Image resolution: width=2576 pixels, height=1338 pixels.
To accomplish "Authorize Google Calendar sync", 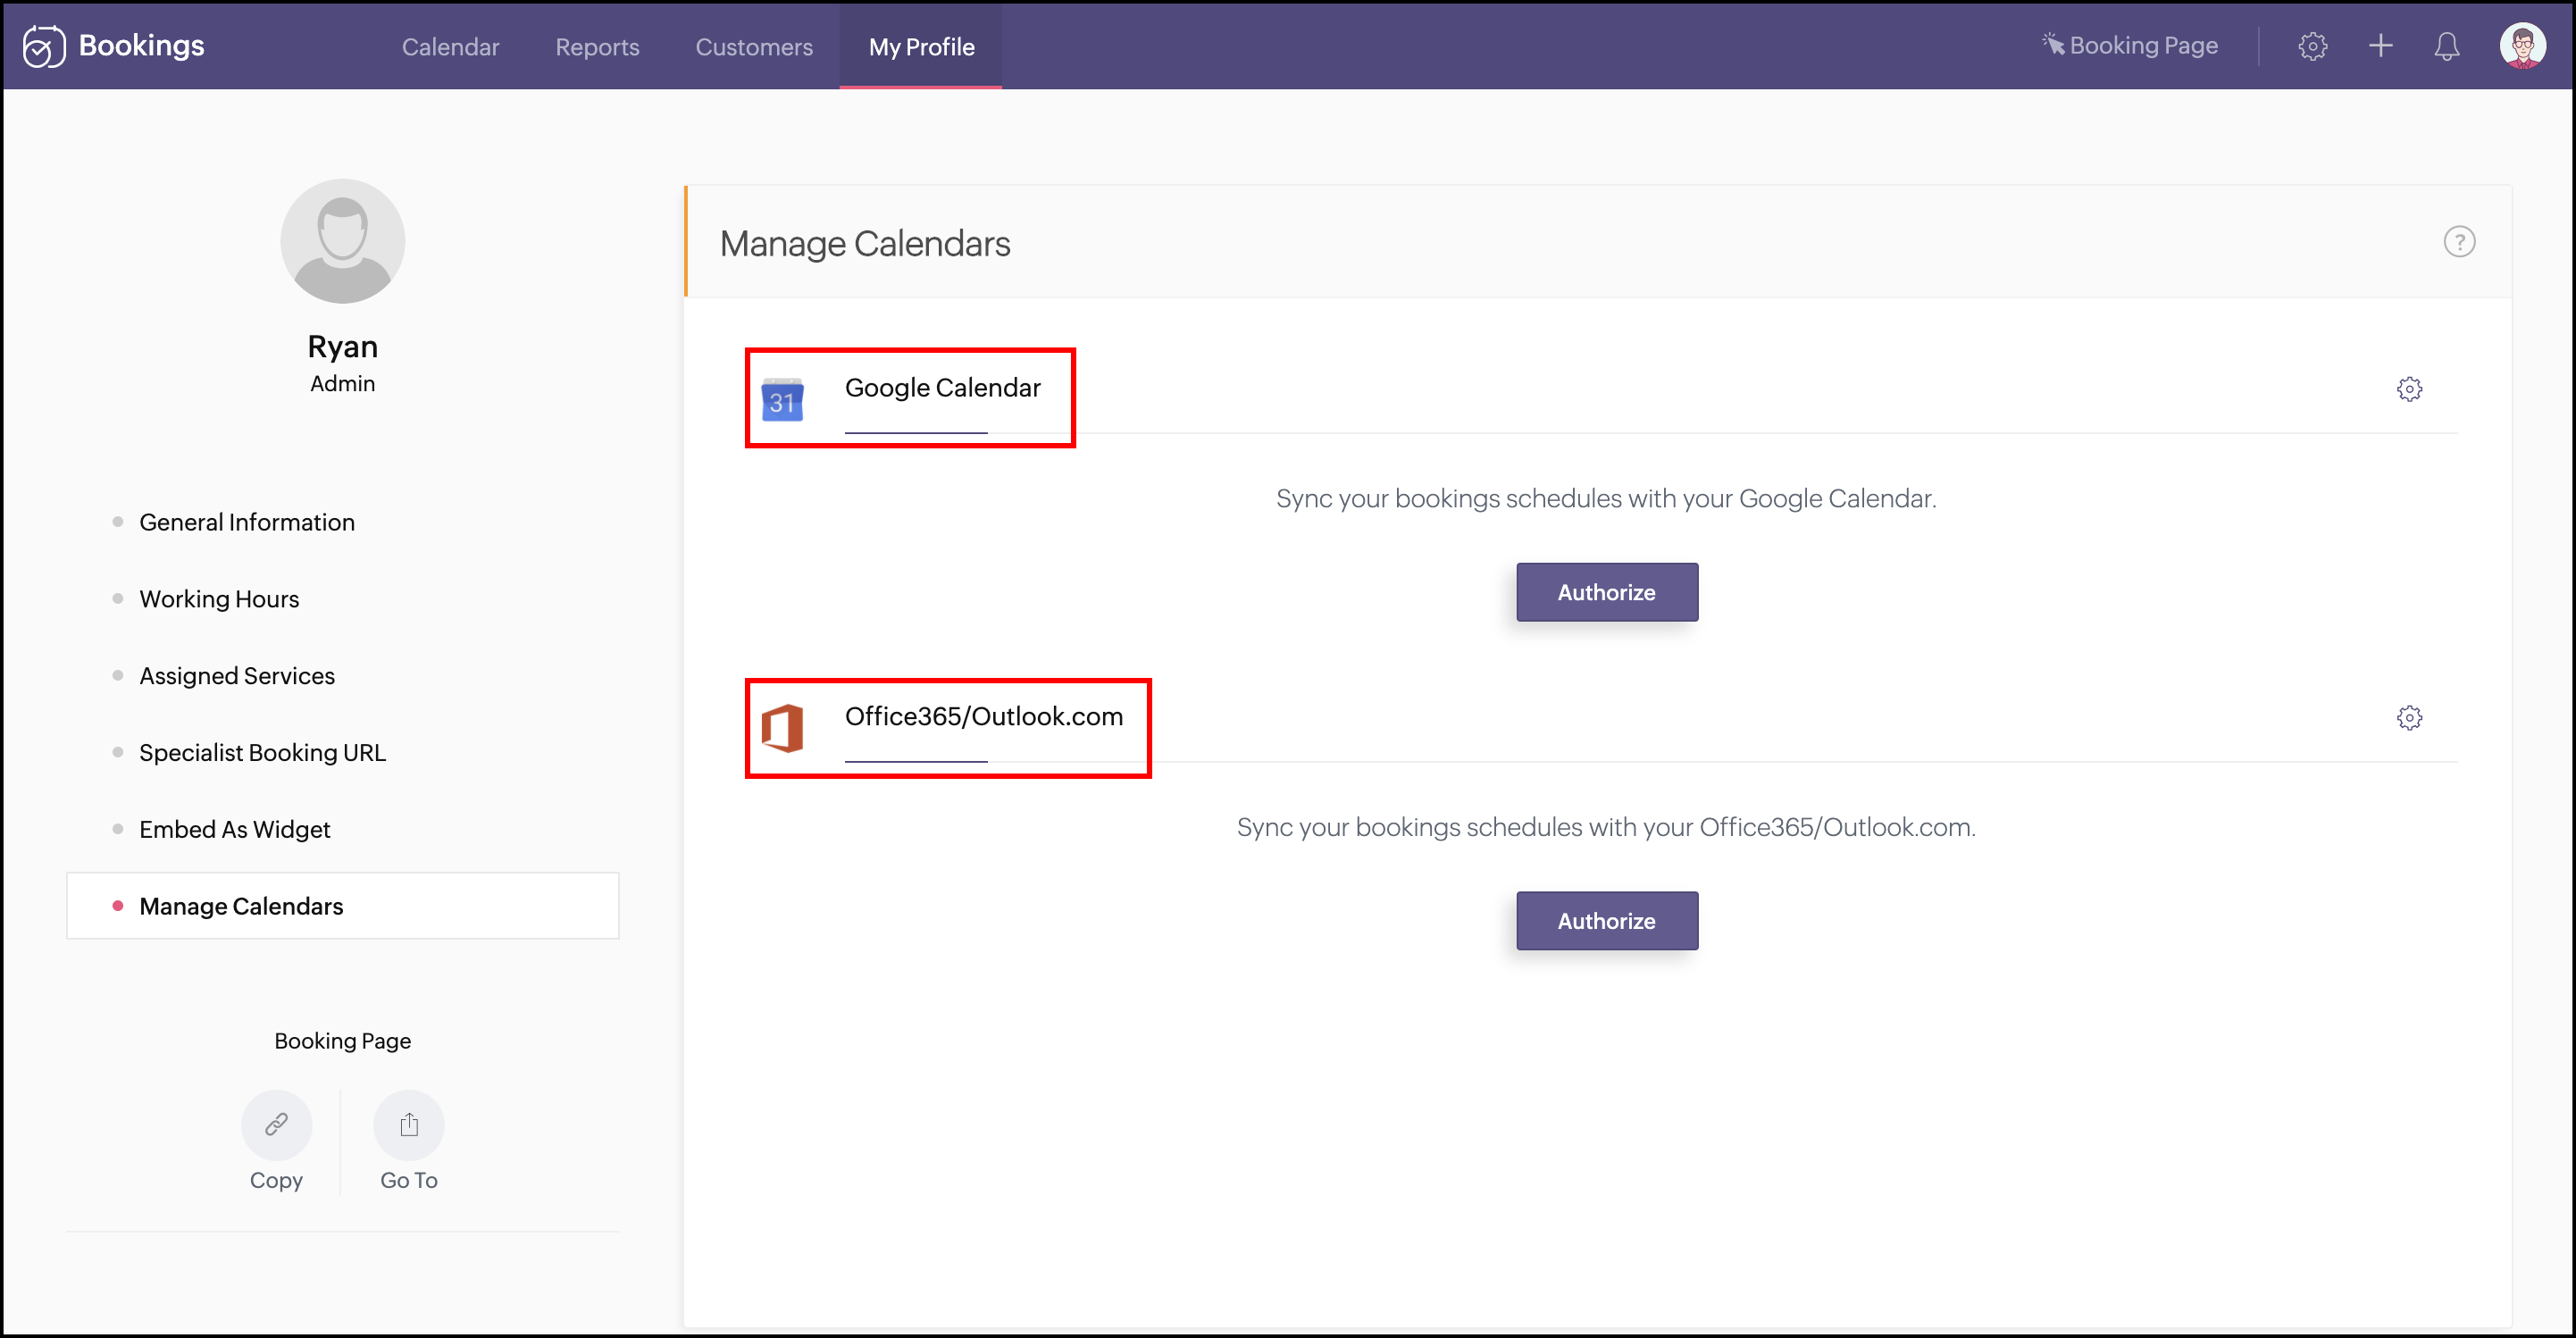I will pyautogui.click(x=1606, y=592).
